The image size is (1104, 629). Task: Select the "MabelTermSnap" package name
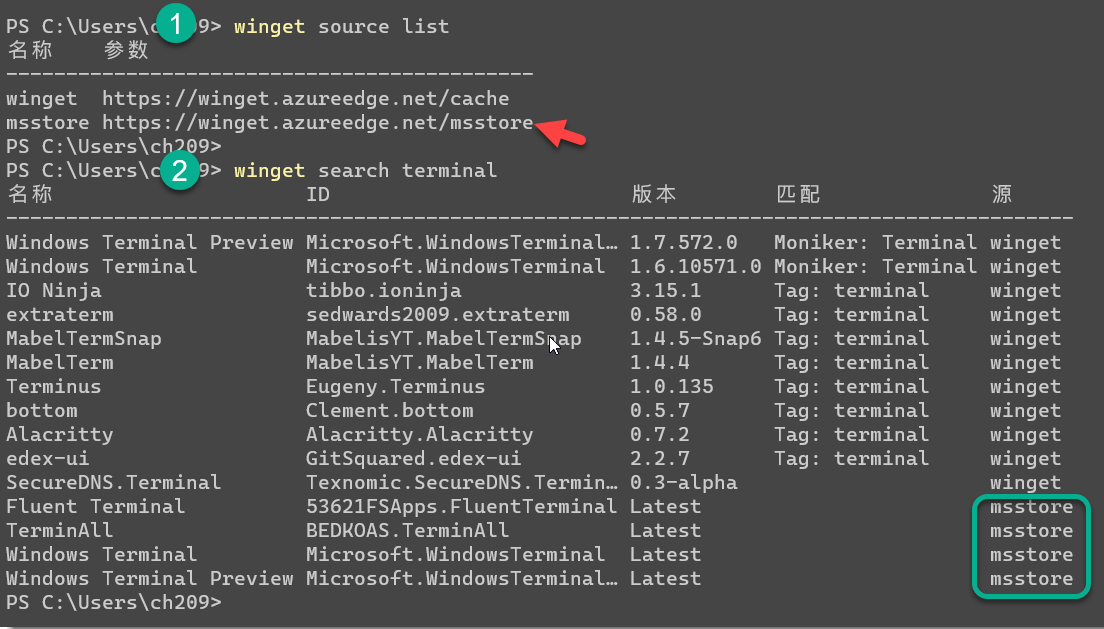click(84, 339)
